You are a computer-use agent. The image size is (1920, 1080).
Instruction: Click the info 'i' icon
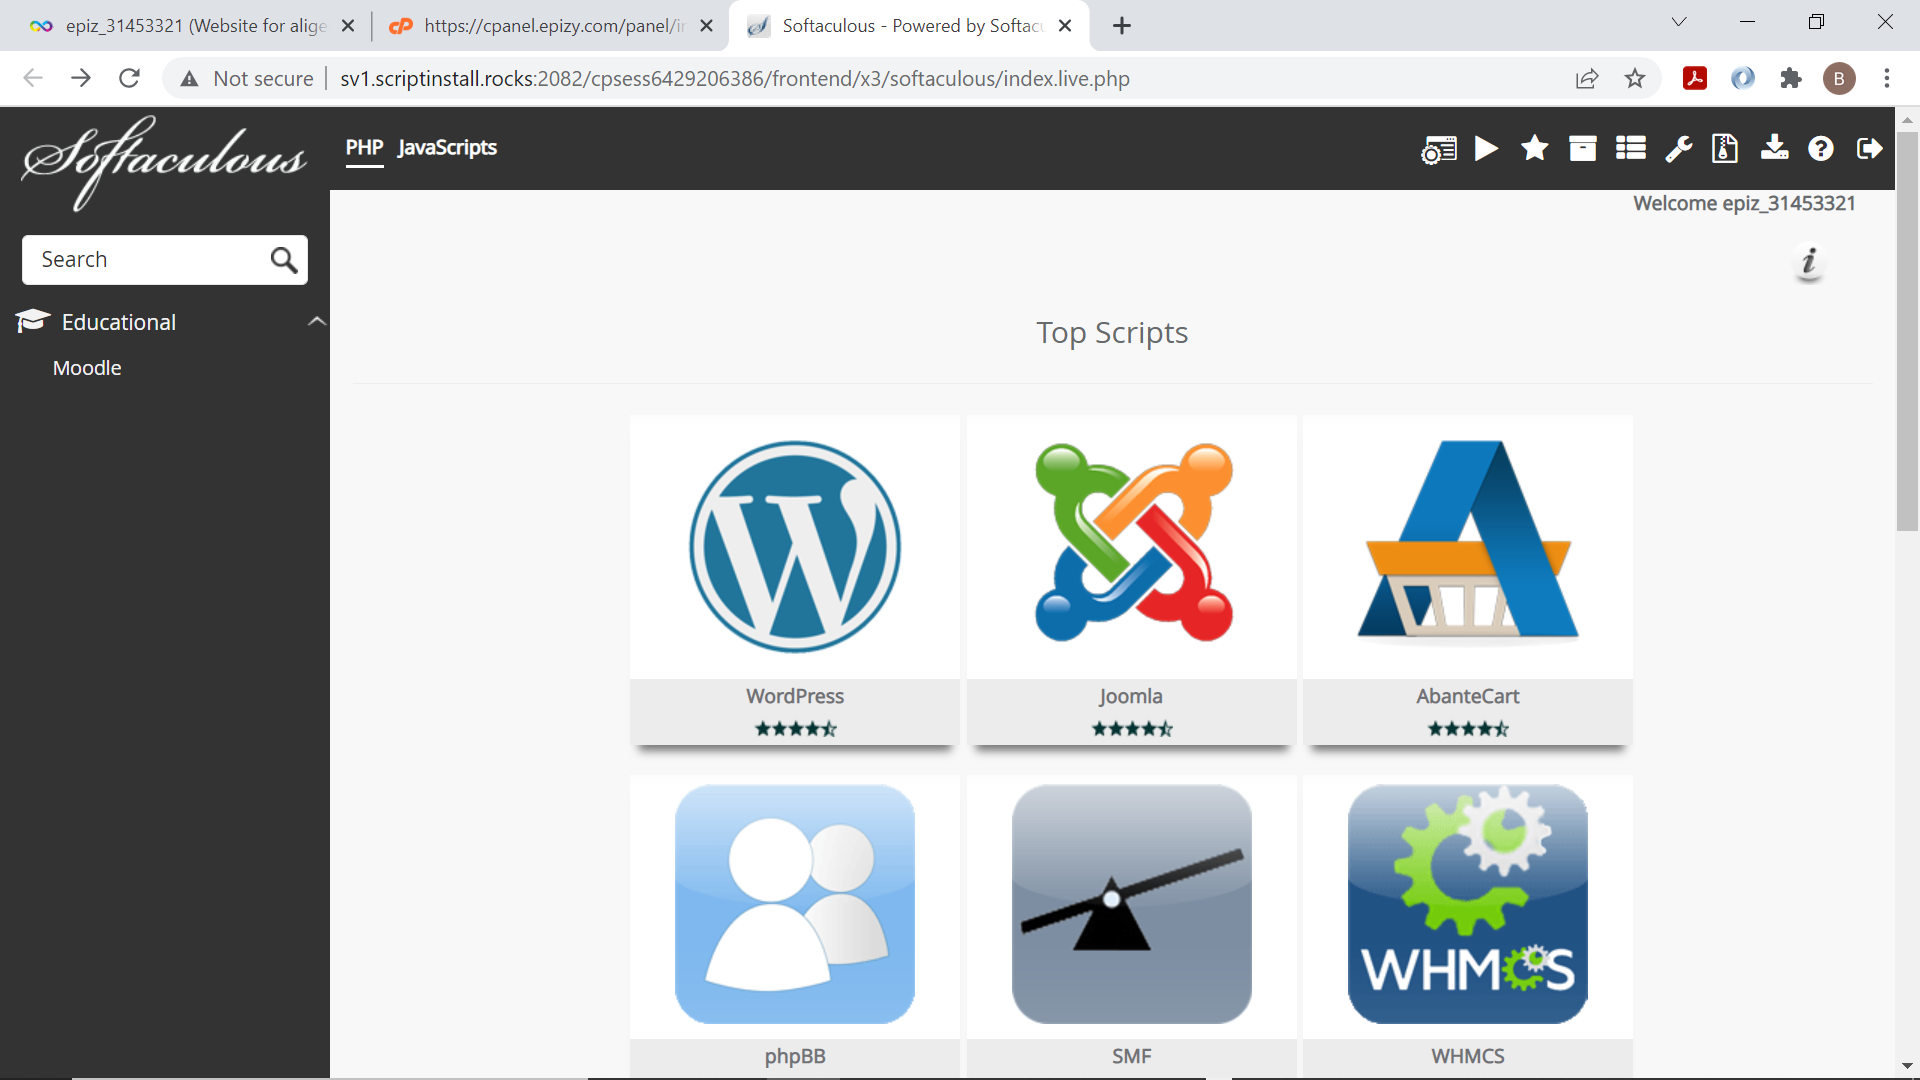pos(1809,262)
